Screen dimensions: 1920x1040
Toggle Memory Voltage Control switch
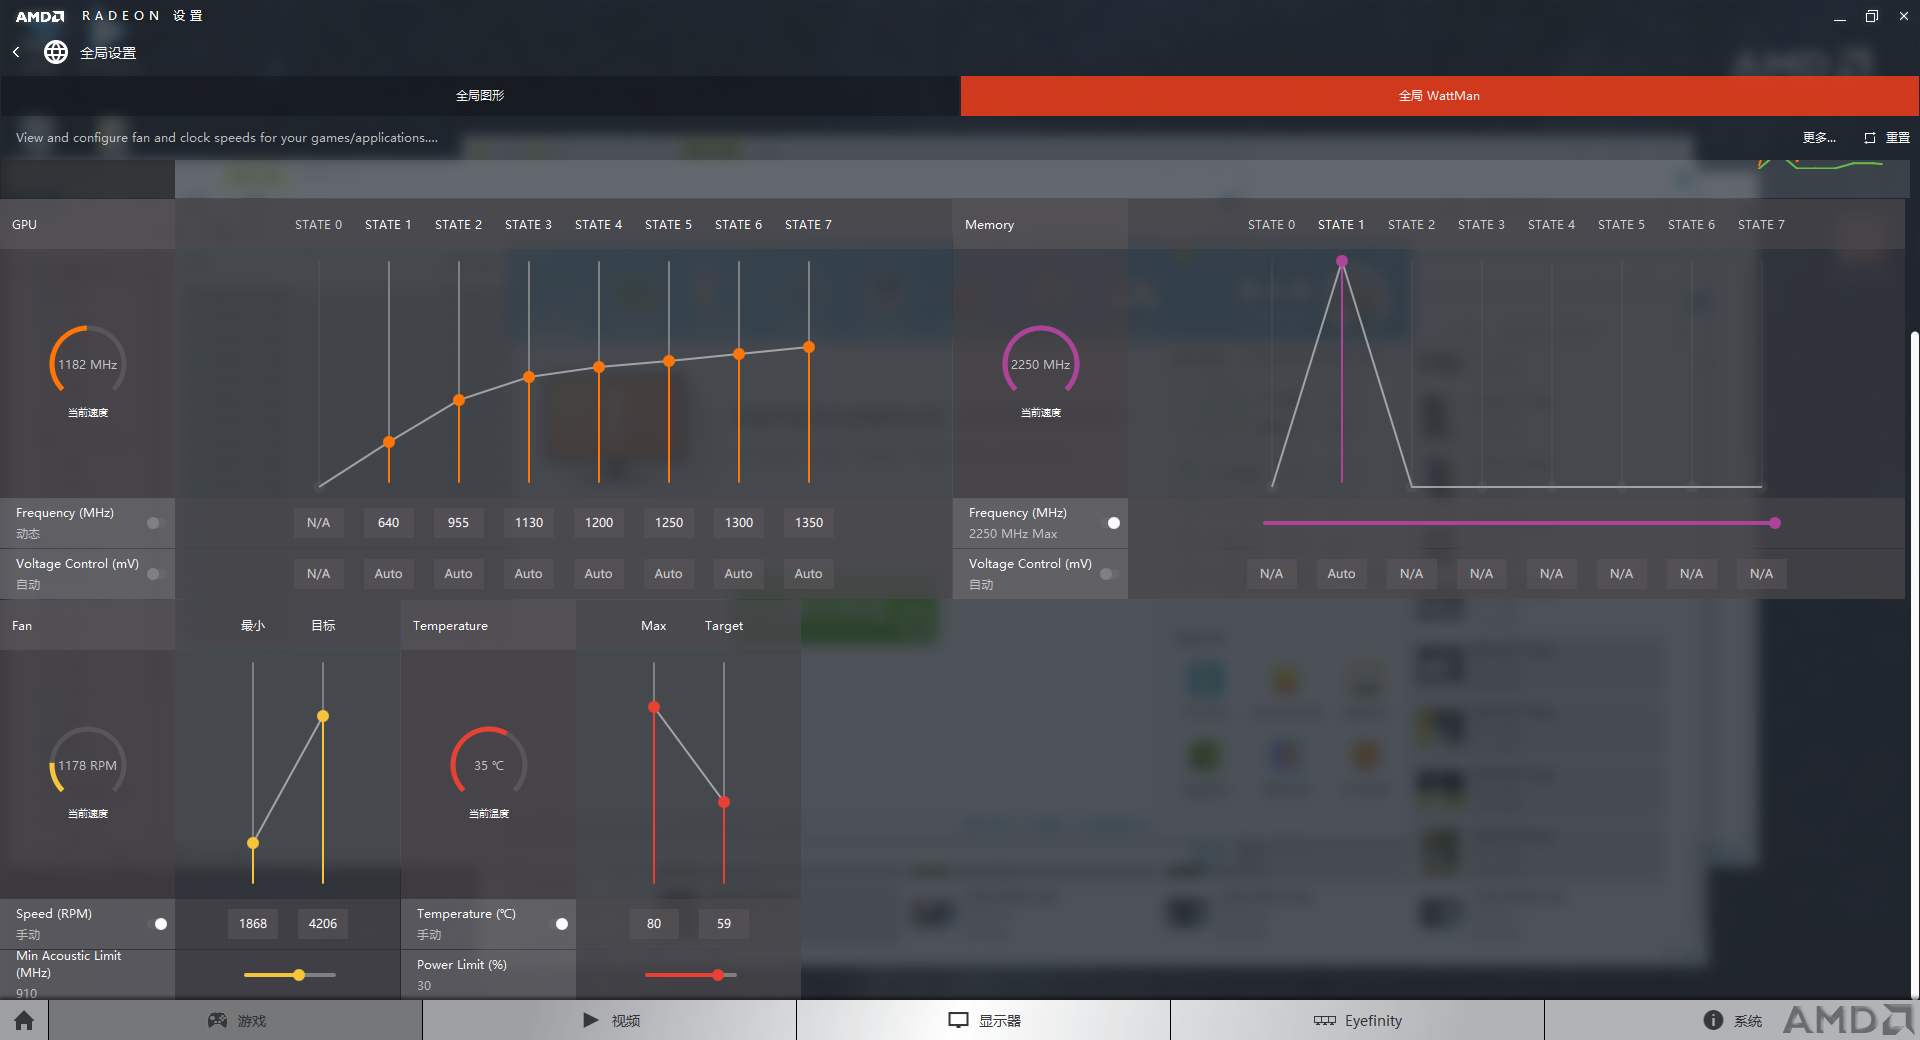(1110, 574)
